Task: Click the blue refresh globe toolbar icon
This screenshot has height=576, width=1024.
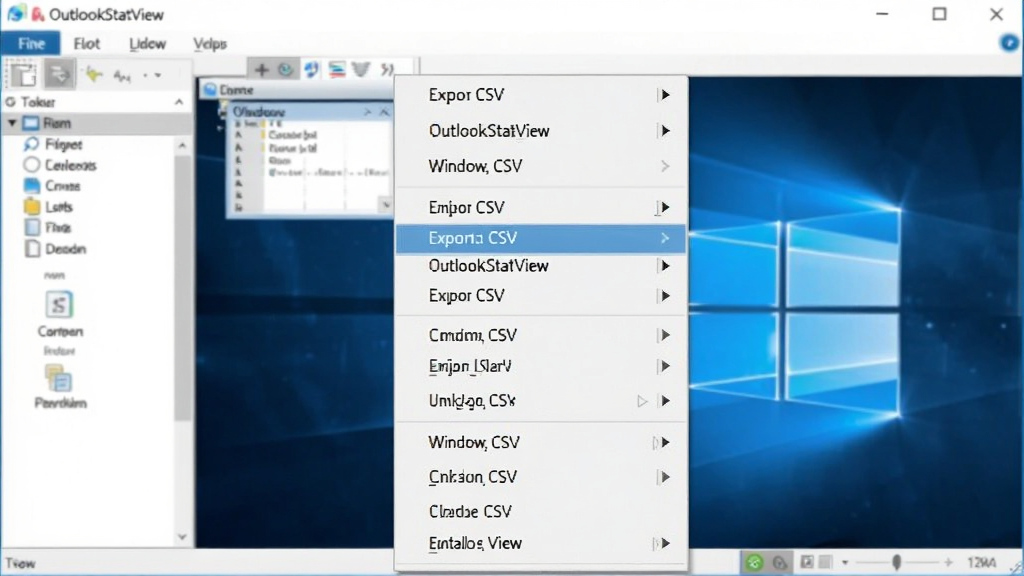Action: tap(312, 69)
